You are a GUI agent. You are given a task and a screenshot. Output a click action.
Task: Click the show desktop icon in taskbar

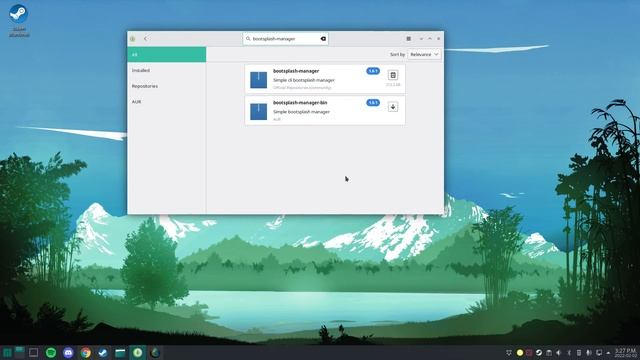coord(33,353)
